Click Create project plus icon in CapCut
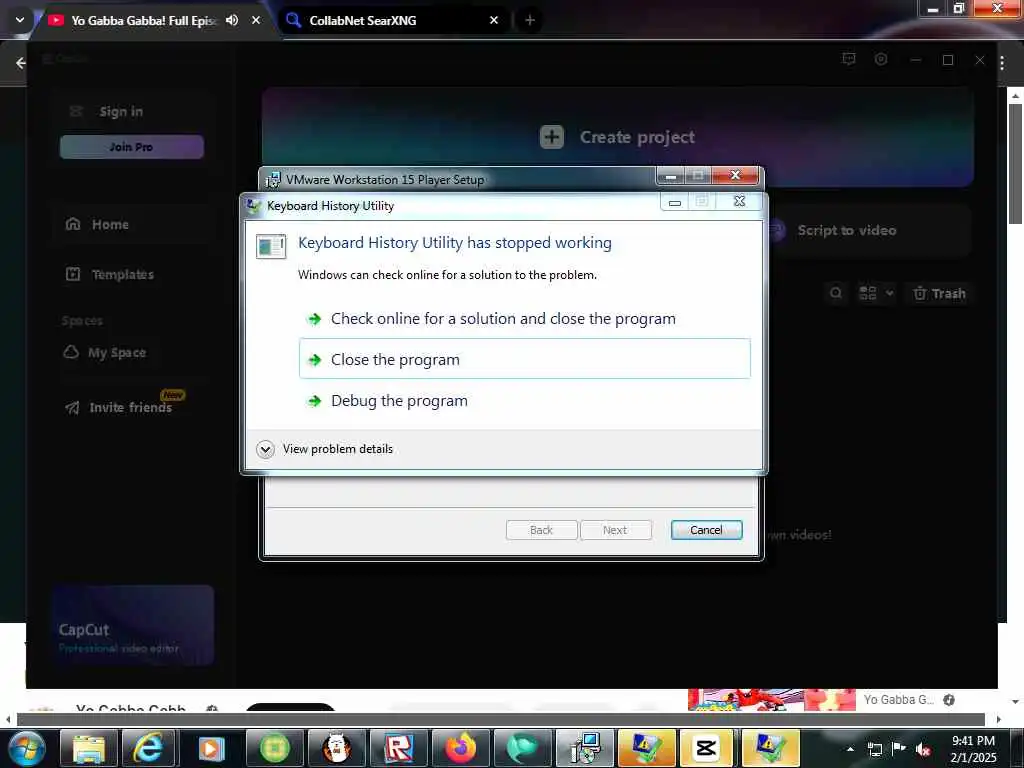The height and width of the screenshot is (768, 1024). point(552,137)
